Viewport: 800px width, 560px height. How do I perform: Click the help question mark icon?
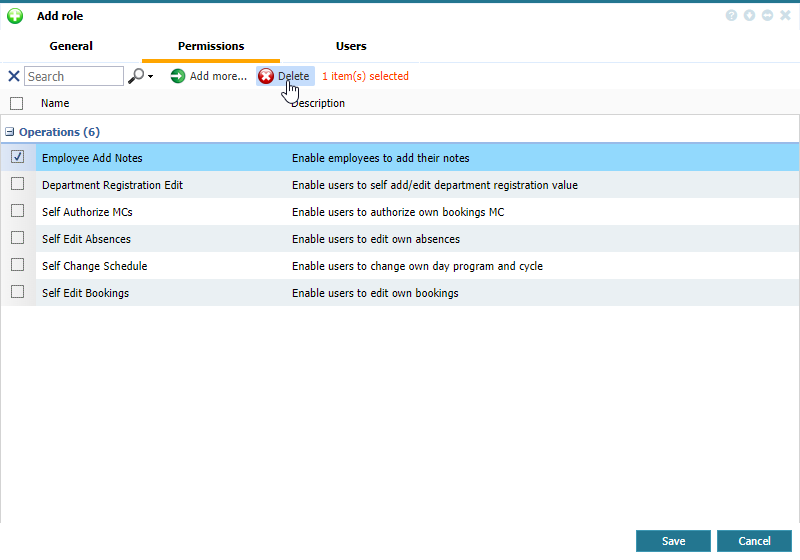tap(732, 16)
